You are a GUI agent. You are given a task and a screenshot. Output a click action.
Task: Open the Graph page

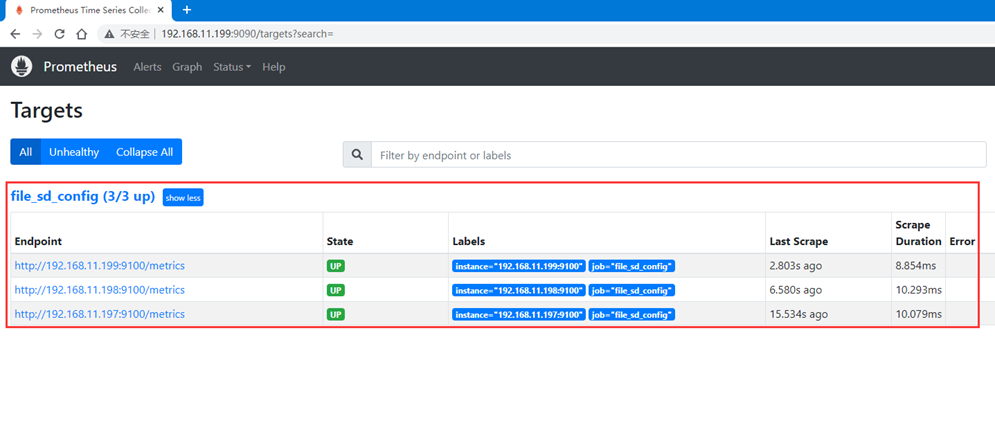click(x=187, y=67)
